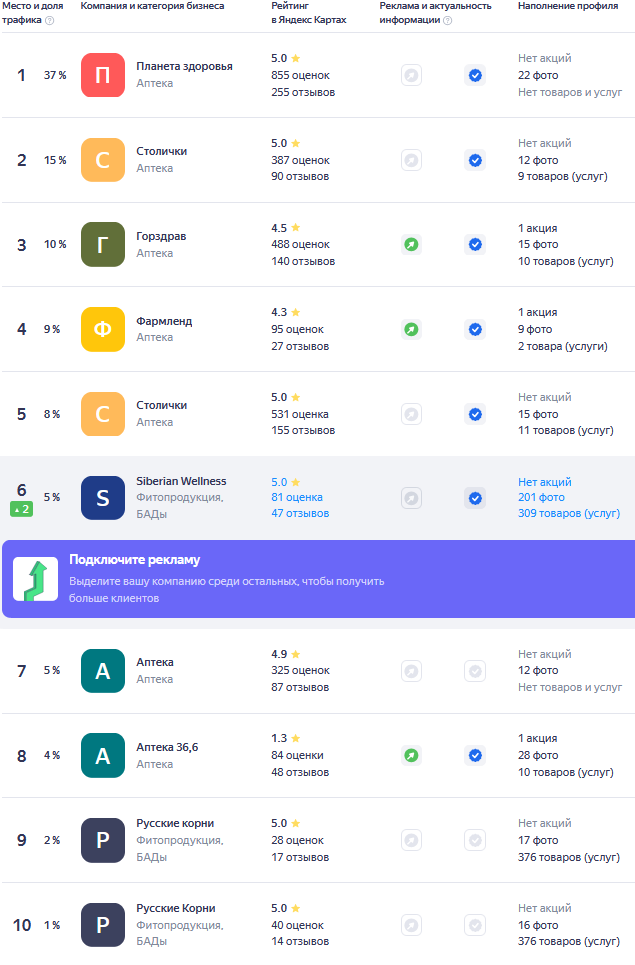Click green advertising icon for Горздрав

[x=411, y=244]
